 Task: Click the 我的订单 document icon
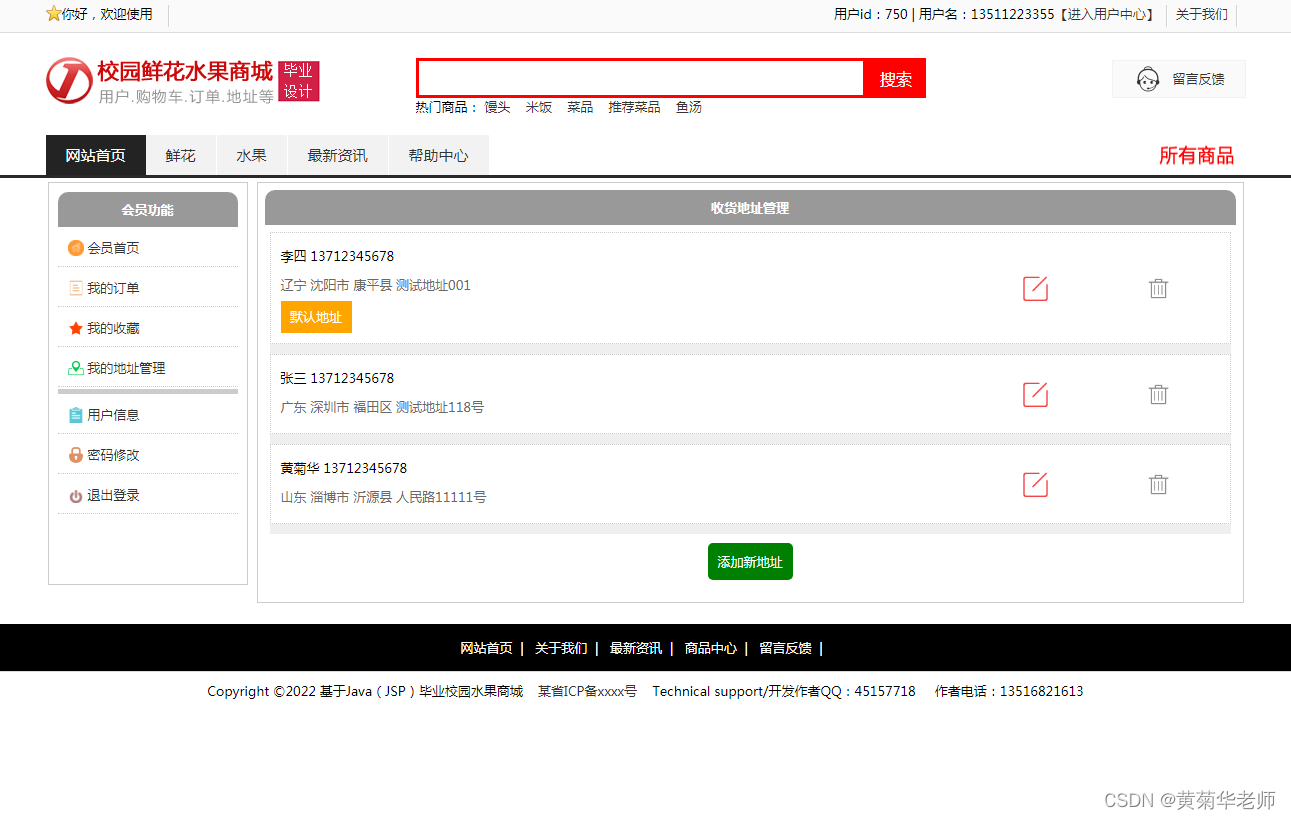point(75,288)
